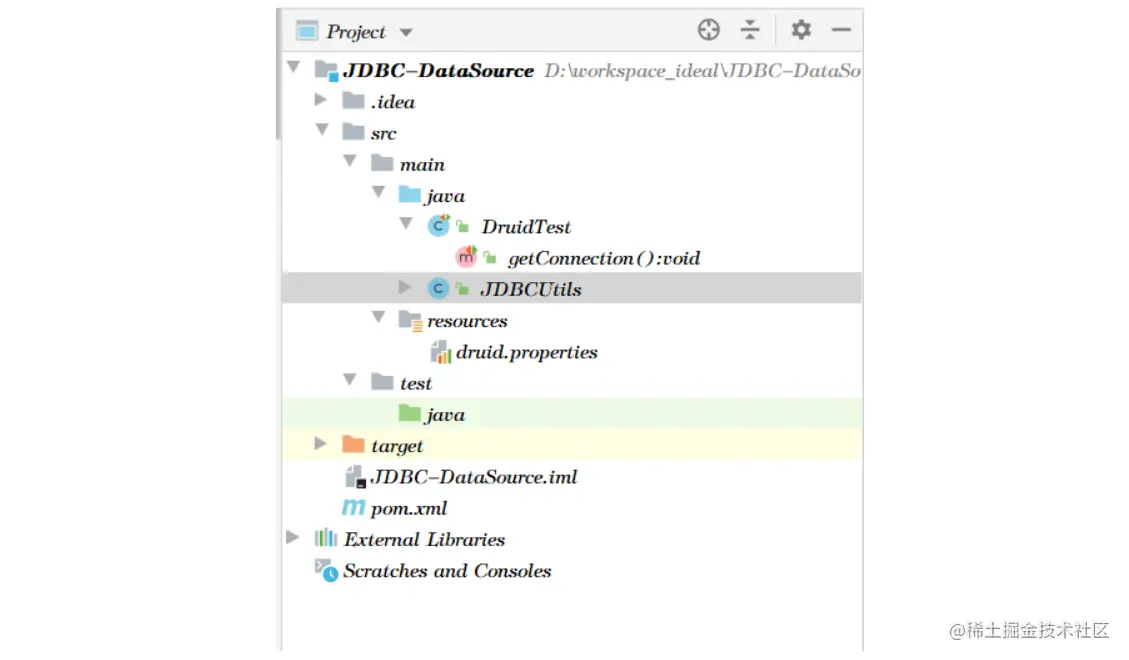Image resolution: width=1129 pixels, height=660 pixels.
Task: Select JDBC-DataSource.iml file
Action: pyautogui.click(x=474, y=477)
